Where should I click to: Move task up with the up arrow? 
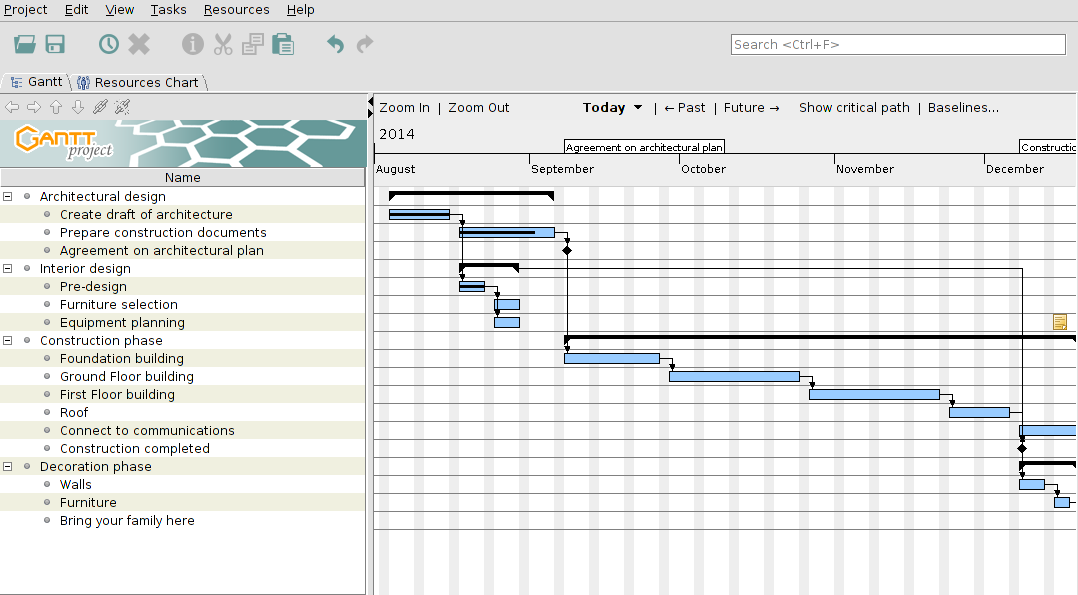56,107
